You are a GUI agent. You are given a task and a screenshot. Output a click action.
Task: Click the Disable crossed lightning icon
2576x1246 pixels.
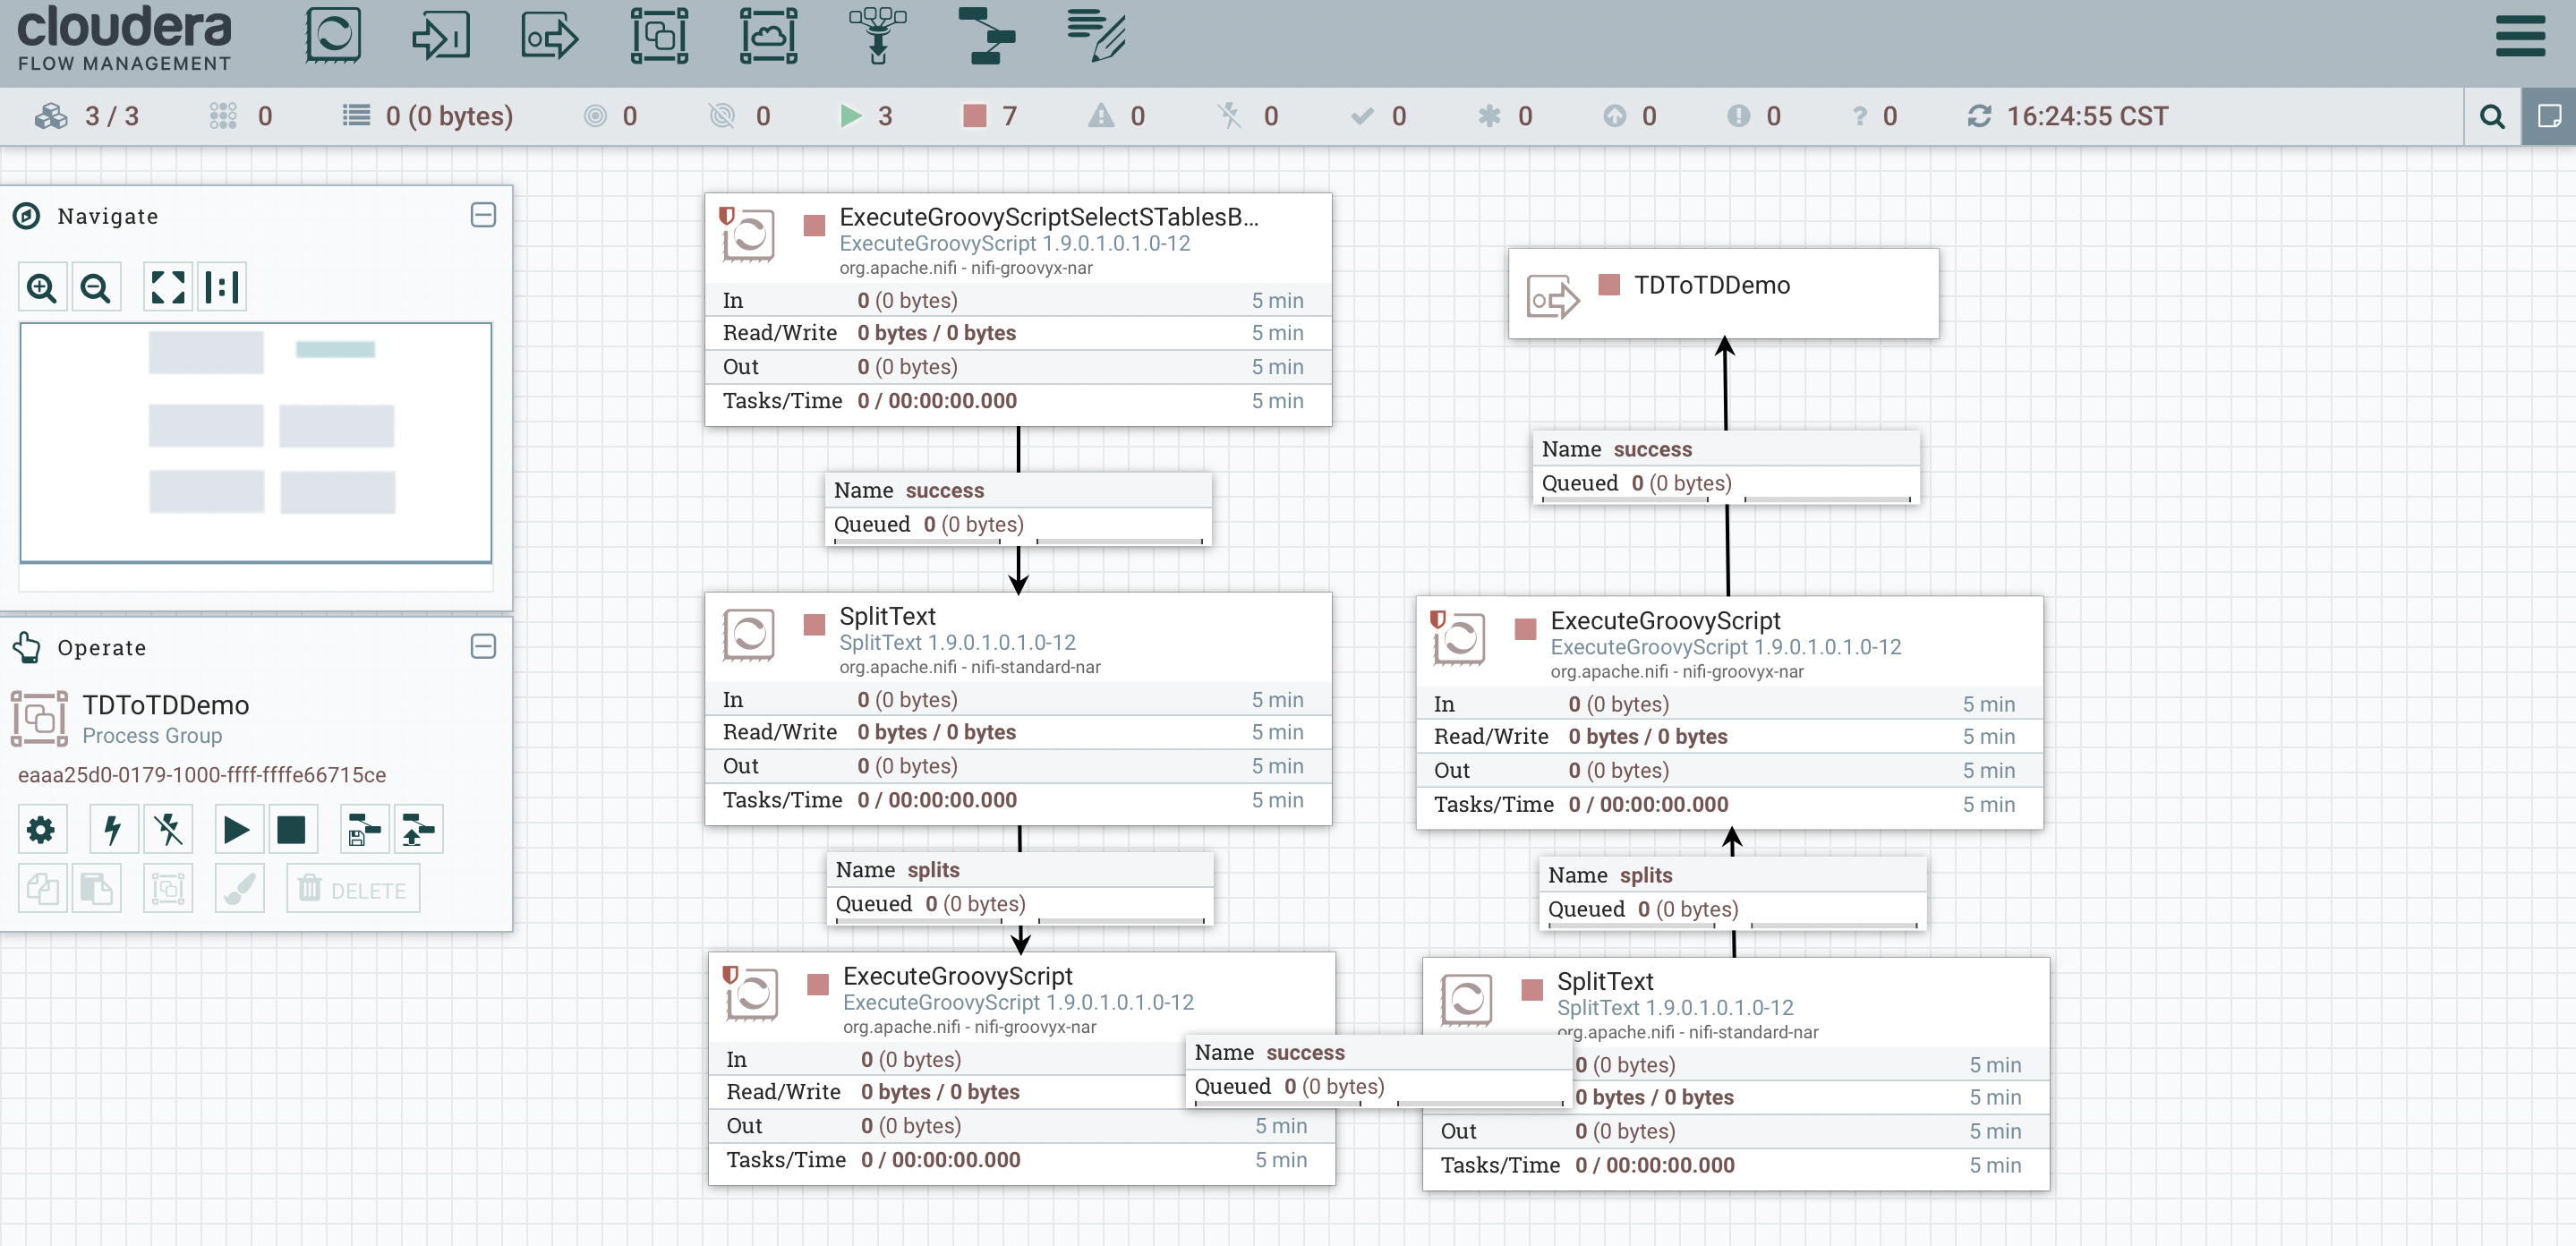168,829
